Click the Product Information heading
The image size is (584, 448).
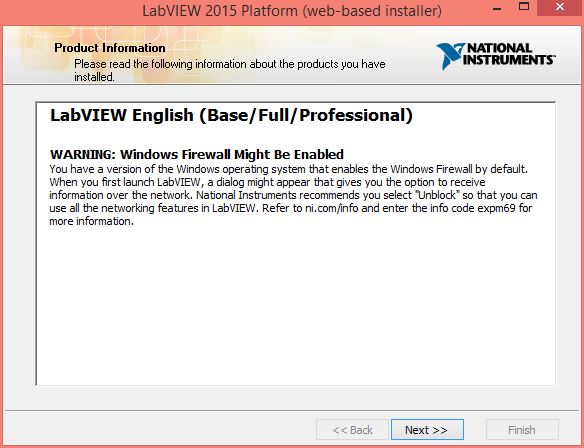tap(110, 48)
